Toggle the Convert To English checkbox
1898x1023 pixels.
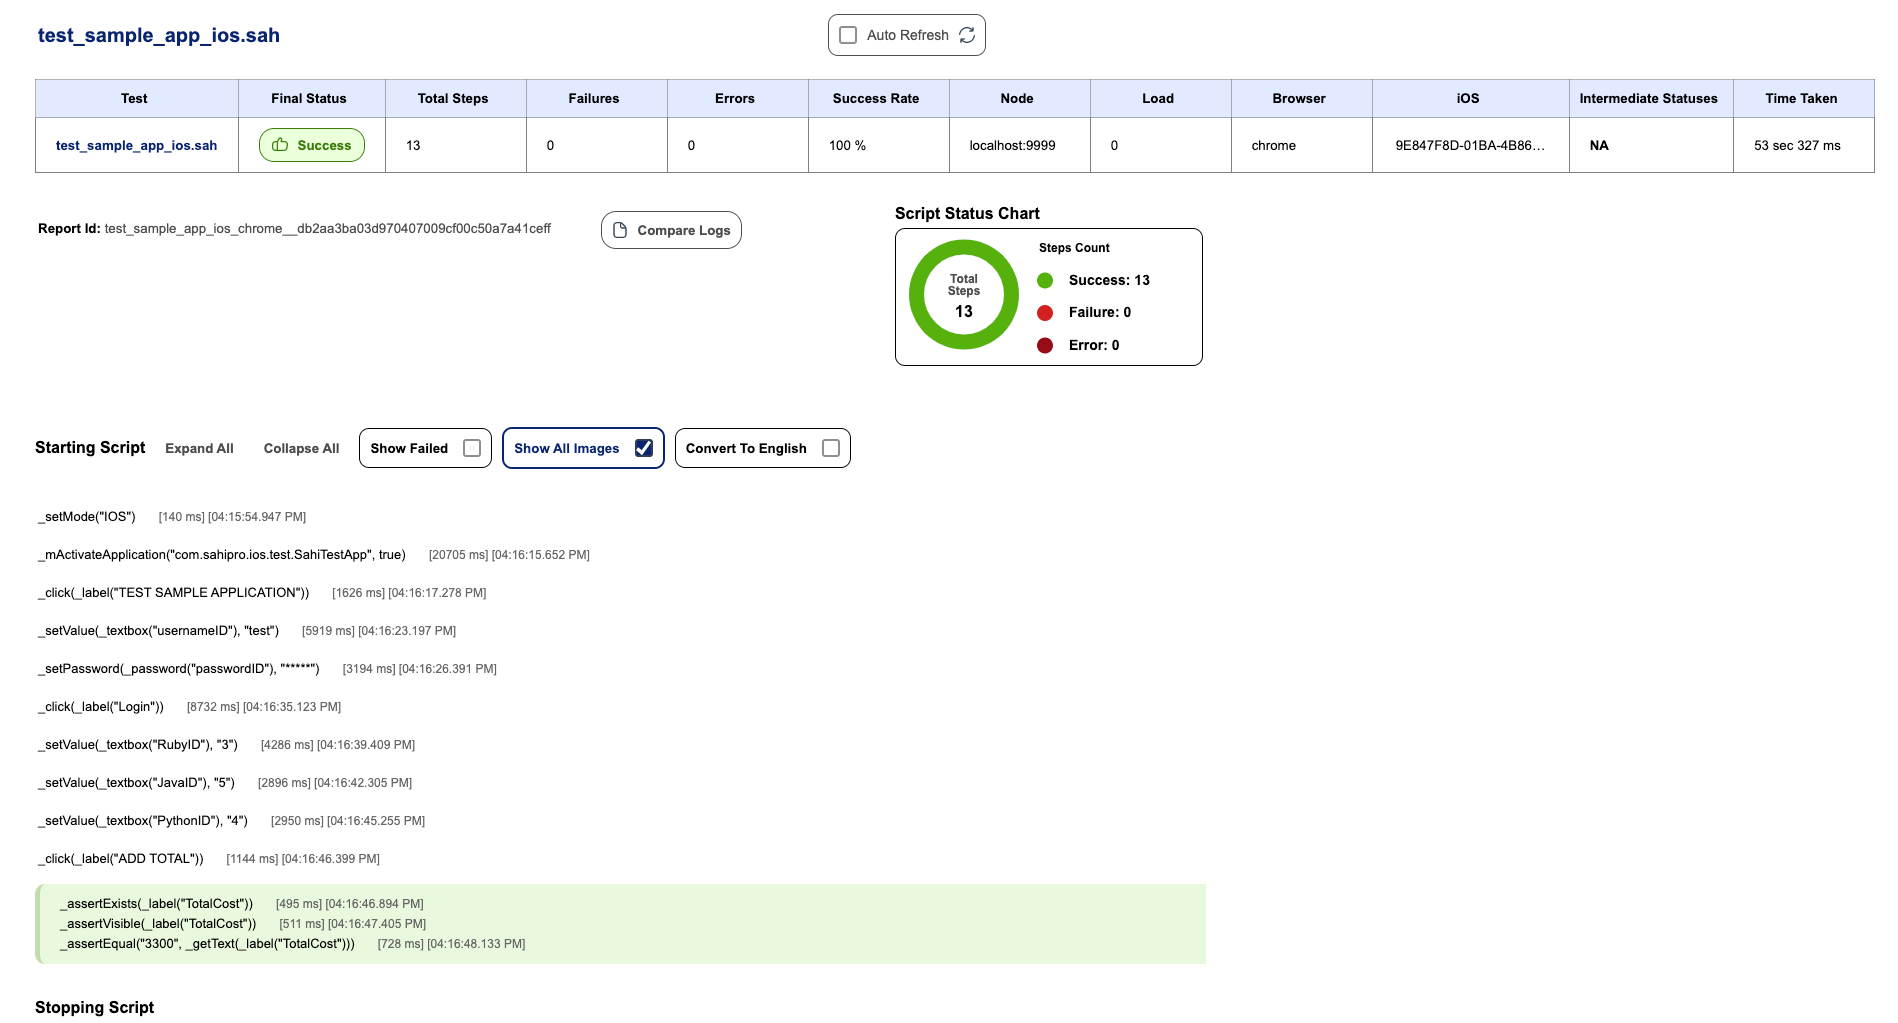(x=830, y=448)
